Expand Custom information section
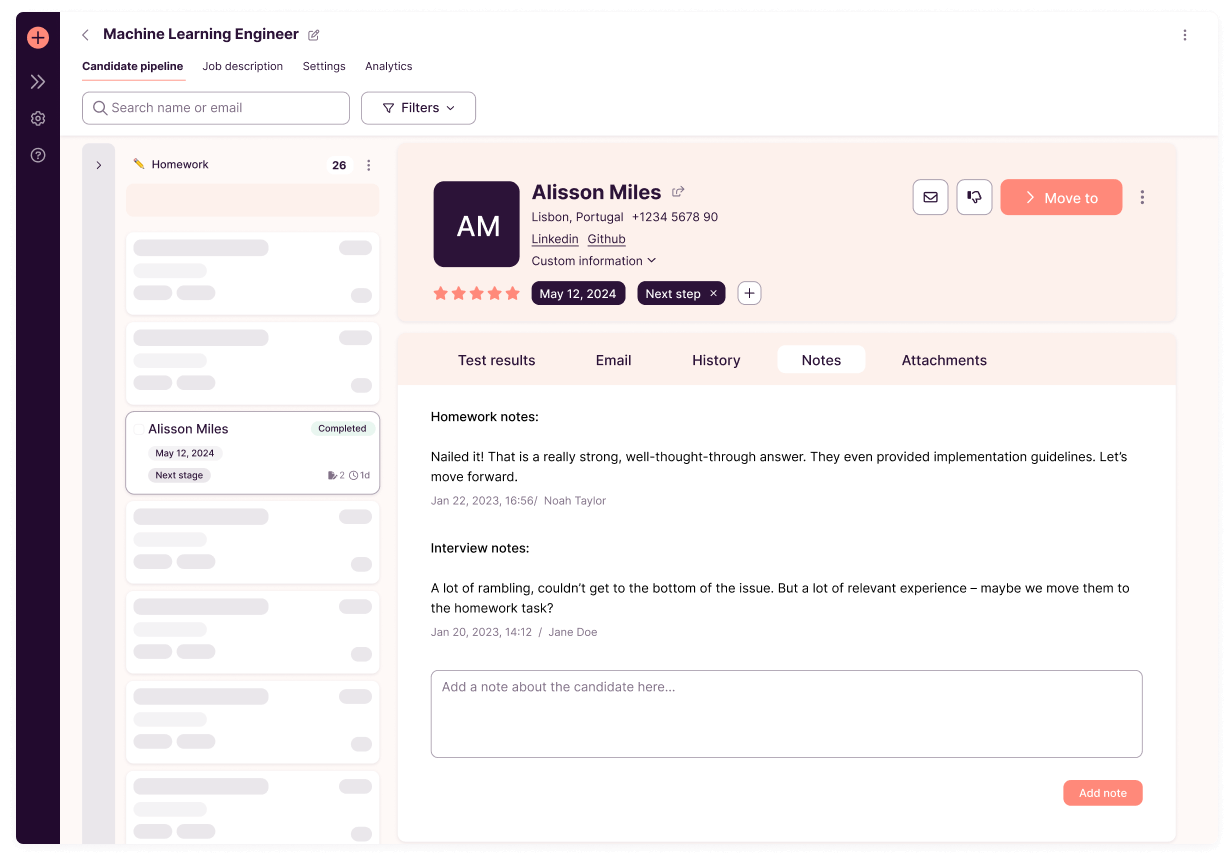Image resolution: width=1232 pixels, height=862 pixels. pos(593,261)
